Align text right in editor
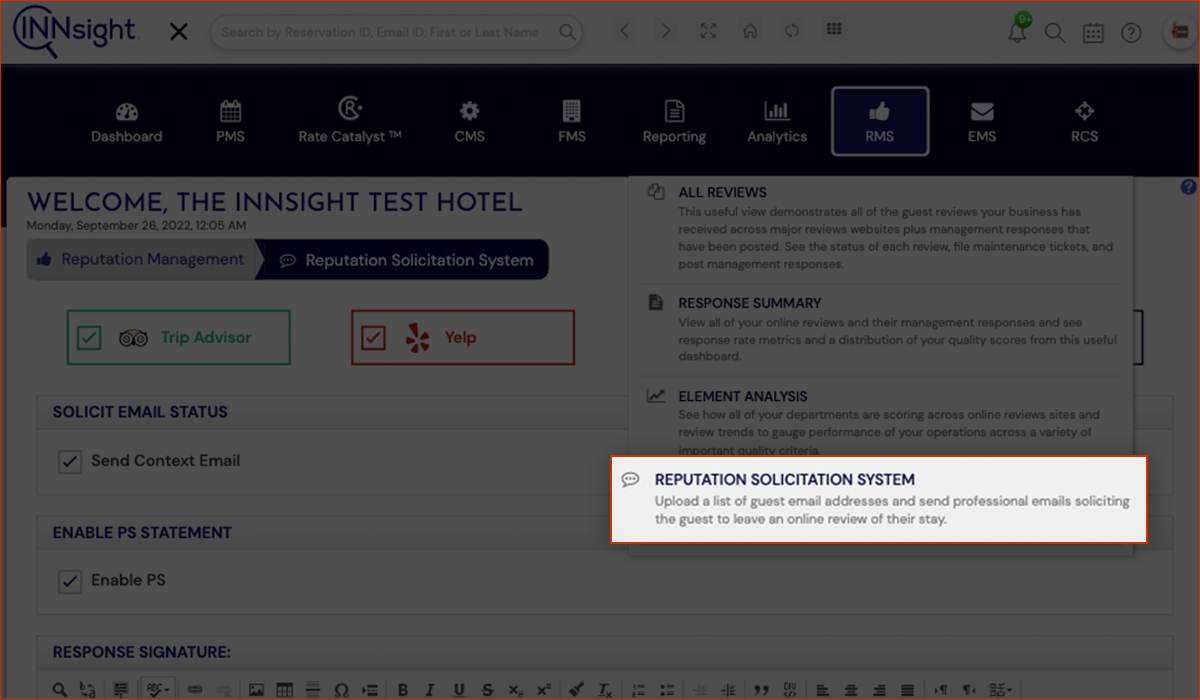The width and height of the screenshot is (1200, 700). (878, 689)
